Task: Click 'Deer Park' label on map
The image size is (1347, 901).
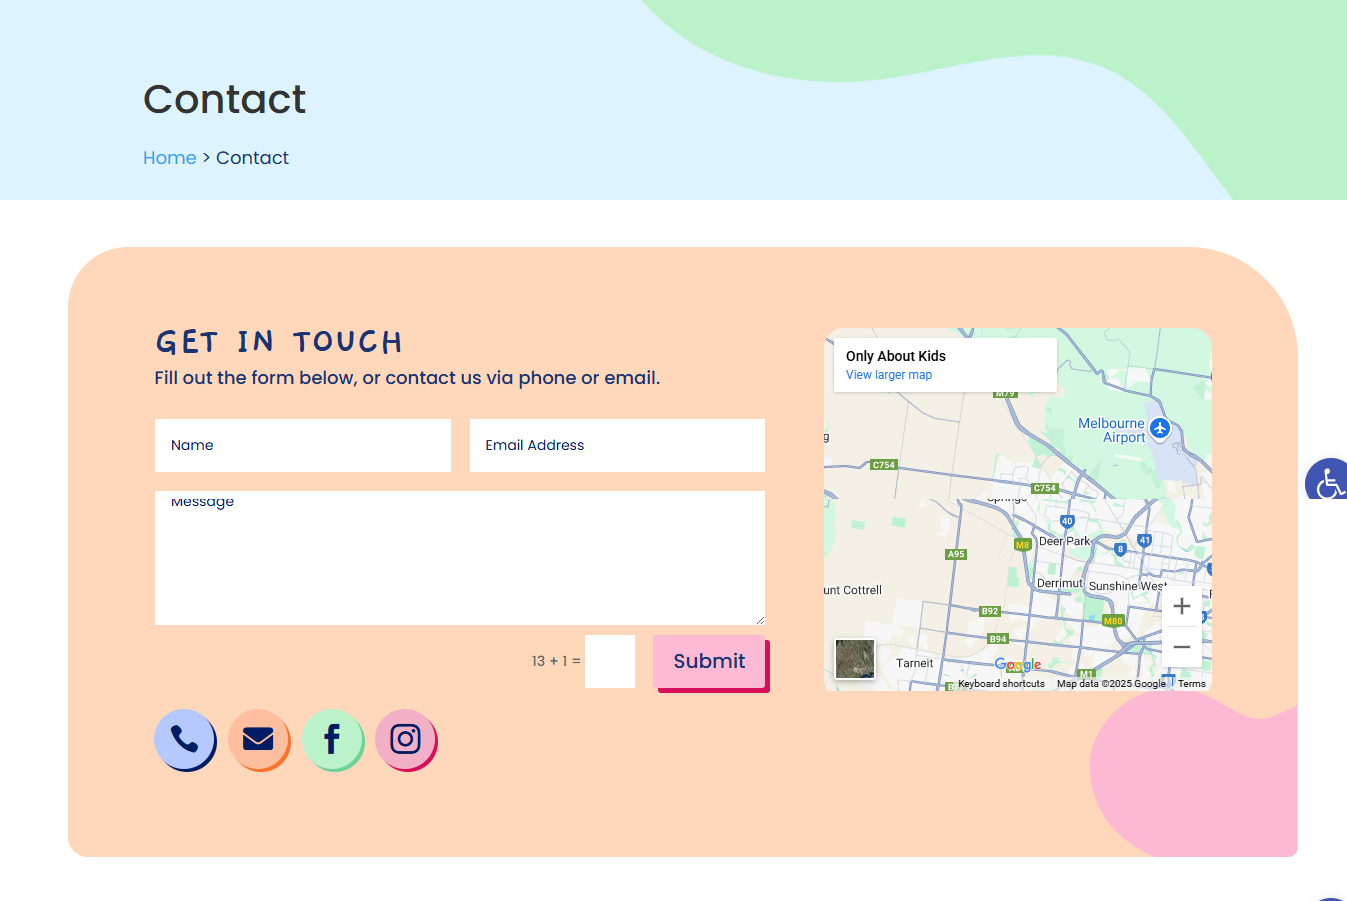Action: [x=1064, y=541]
